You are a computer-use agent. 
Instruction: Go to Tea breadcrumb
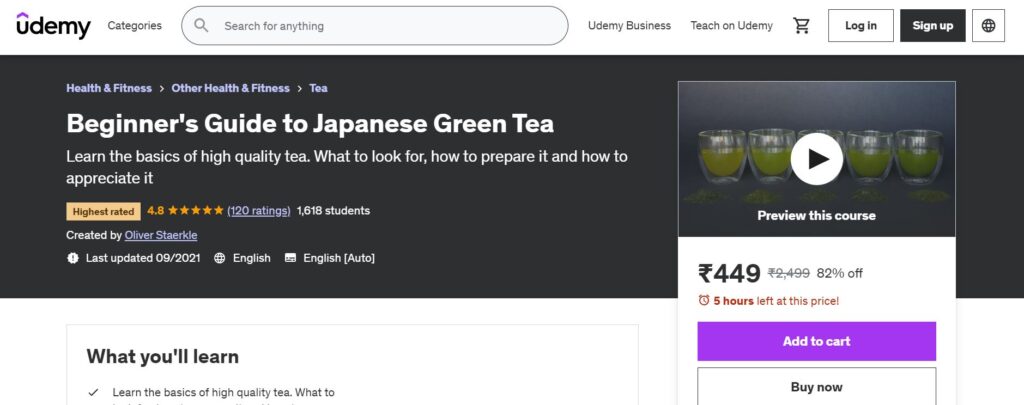[x=318, y=88]
